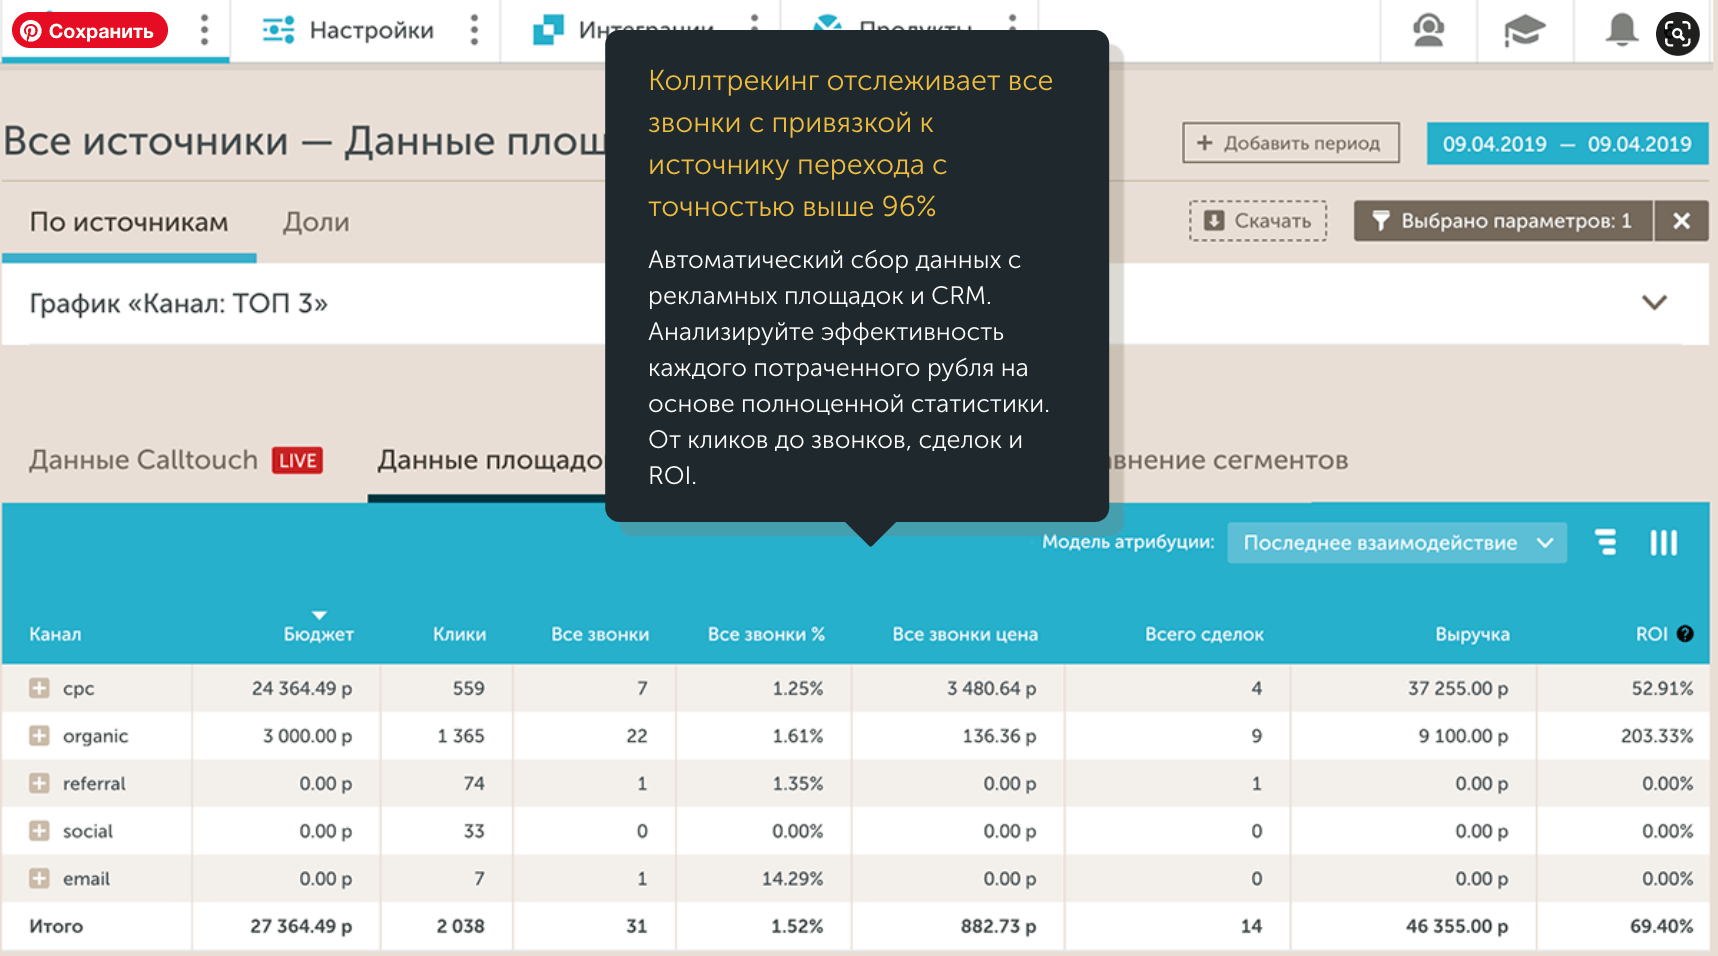1718x956 pixels.
Task: Click the columns settings icon
Action: point(1664,542)
